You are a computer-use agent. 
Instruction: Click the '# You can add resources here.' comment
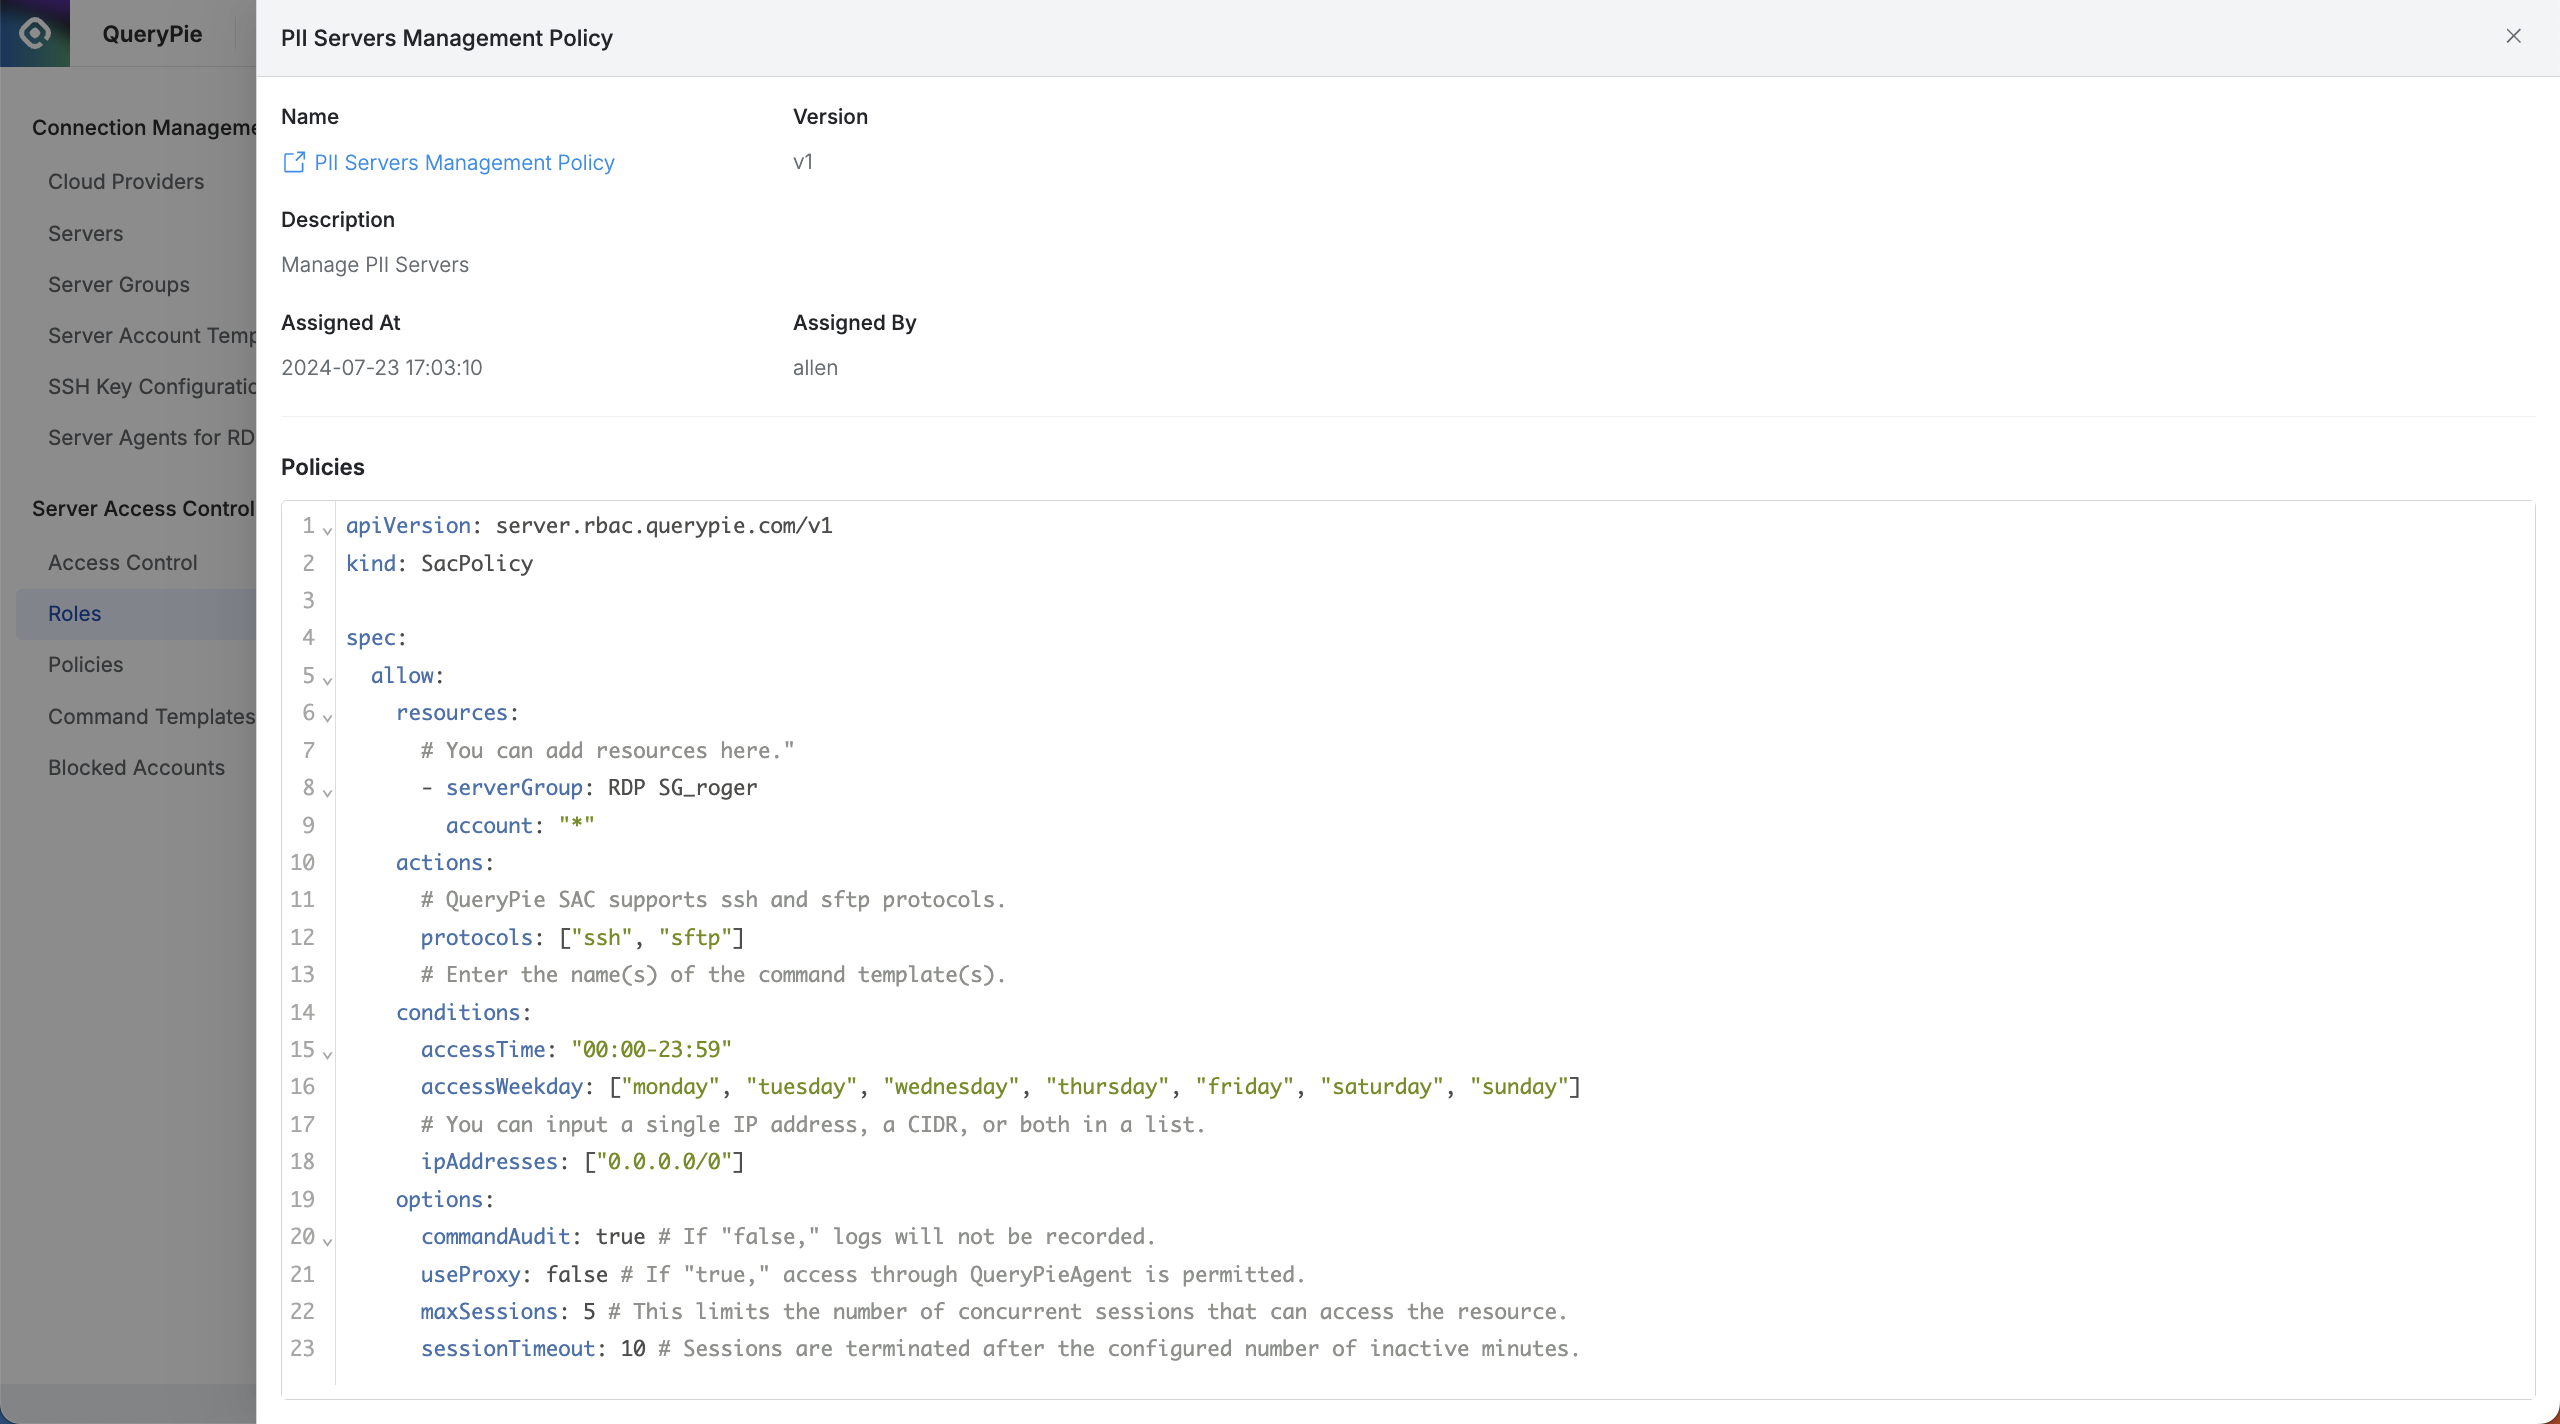click(608, 751)
